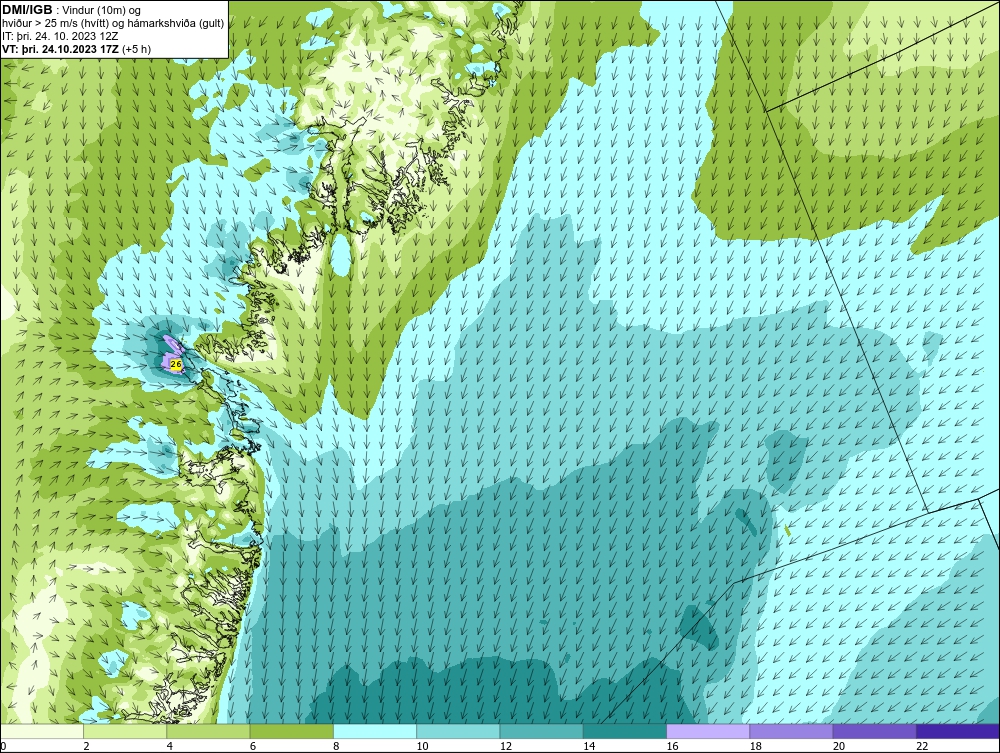
Task: Click the legend tick label '0'
Action: pos(3,747)
